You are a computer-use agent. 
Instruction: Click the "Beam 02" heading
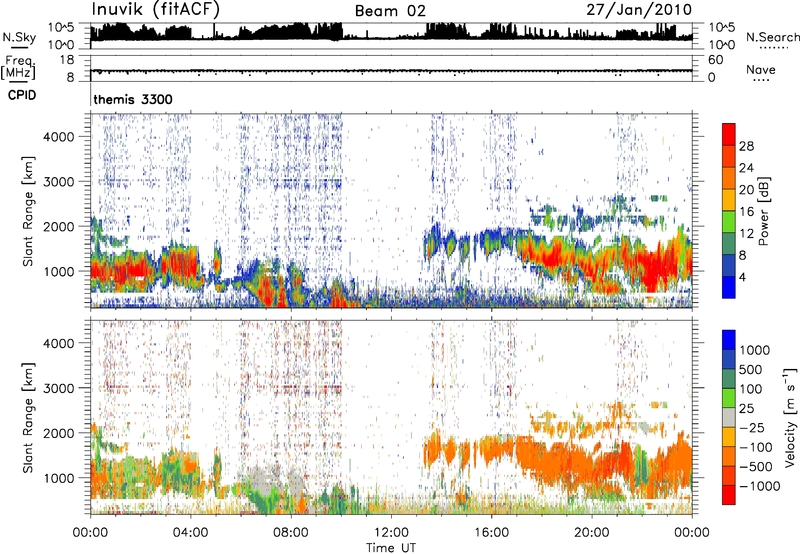390,11
